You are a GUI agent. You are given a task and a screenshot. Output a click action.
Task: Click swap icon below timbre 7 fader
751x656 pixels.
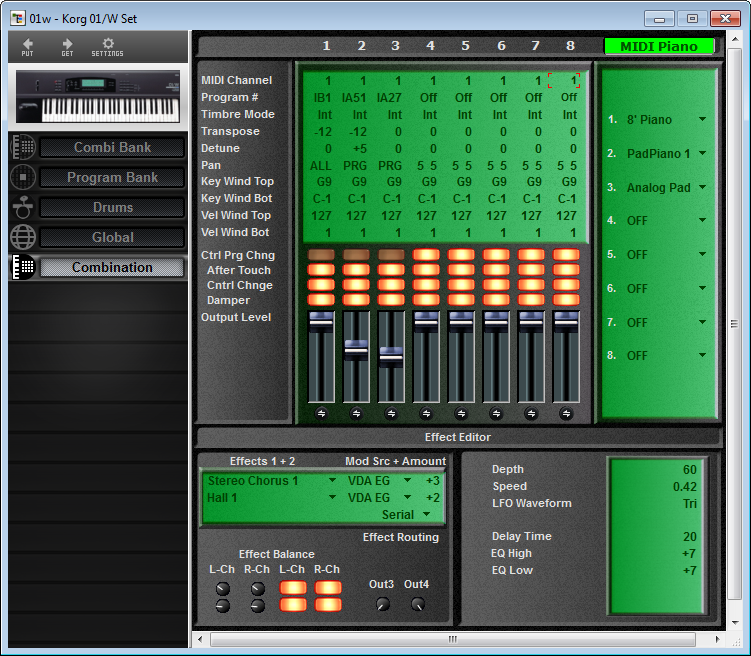pos(531,413)
